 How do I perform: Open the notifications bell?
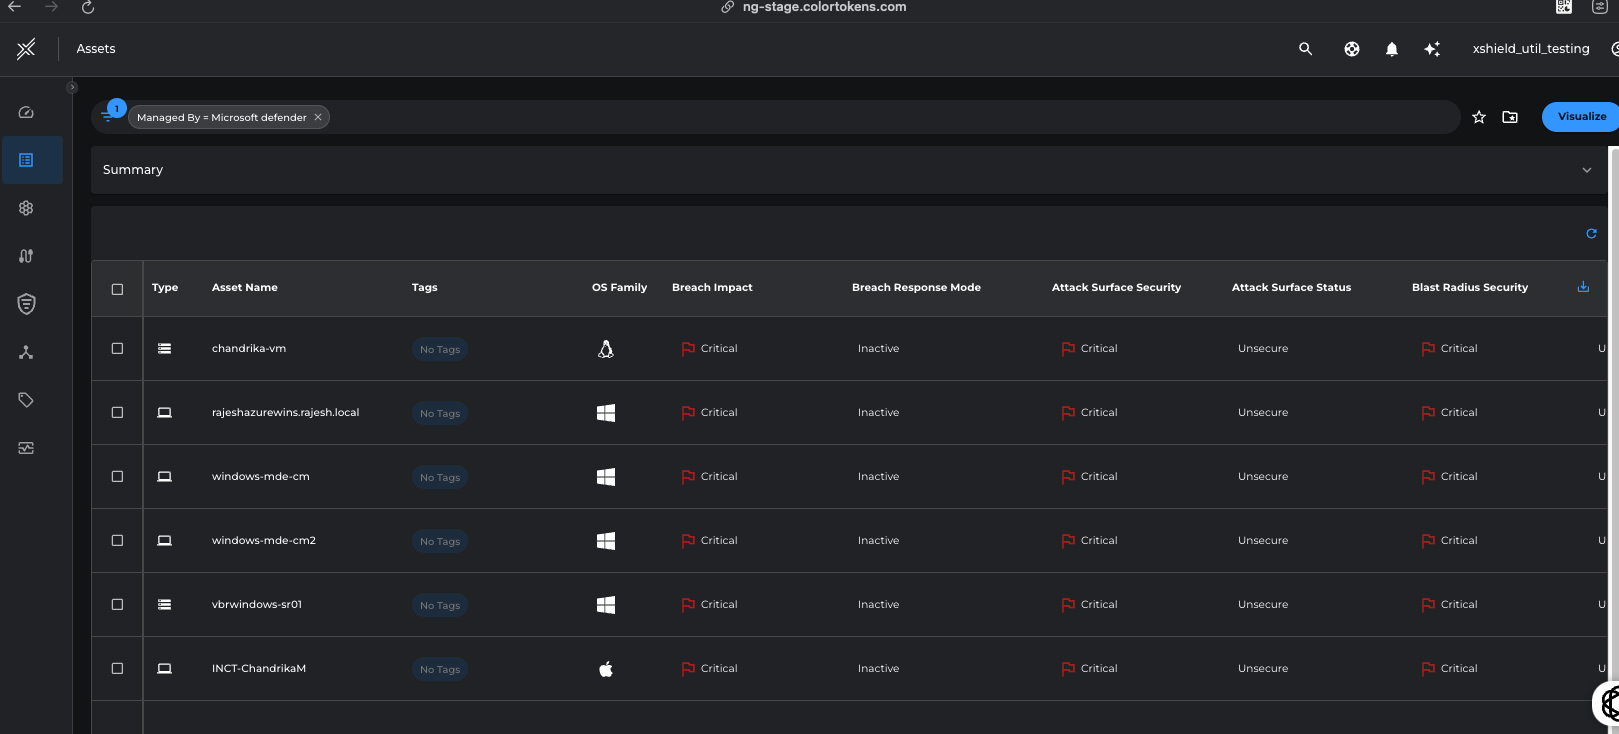click(1391, 49)
